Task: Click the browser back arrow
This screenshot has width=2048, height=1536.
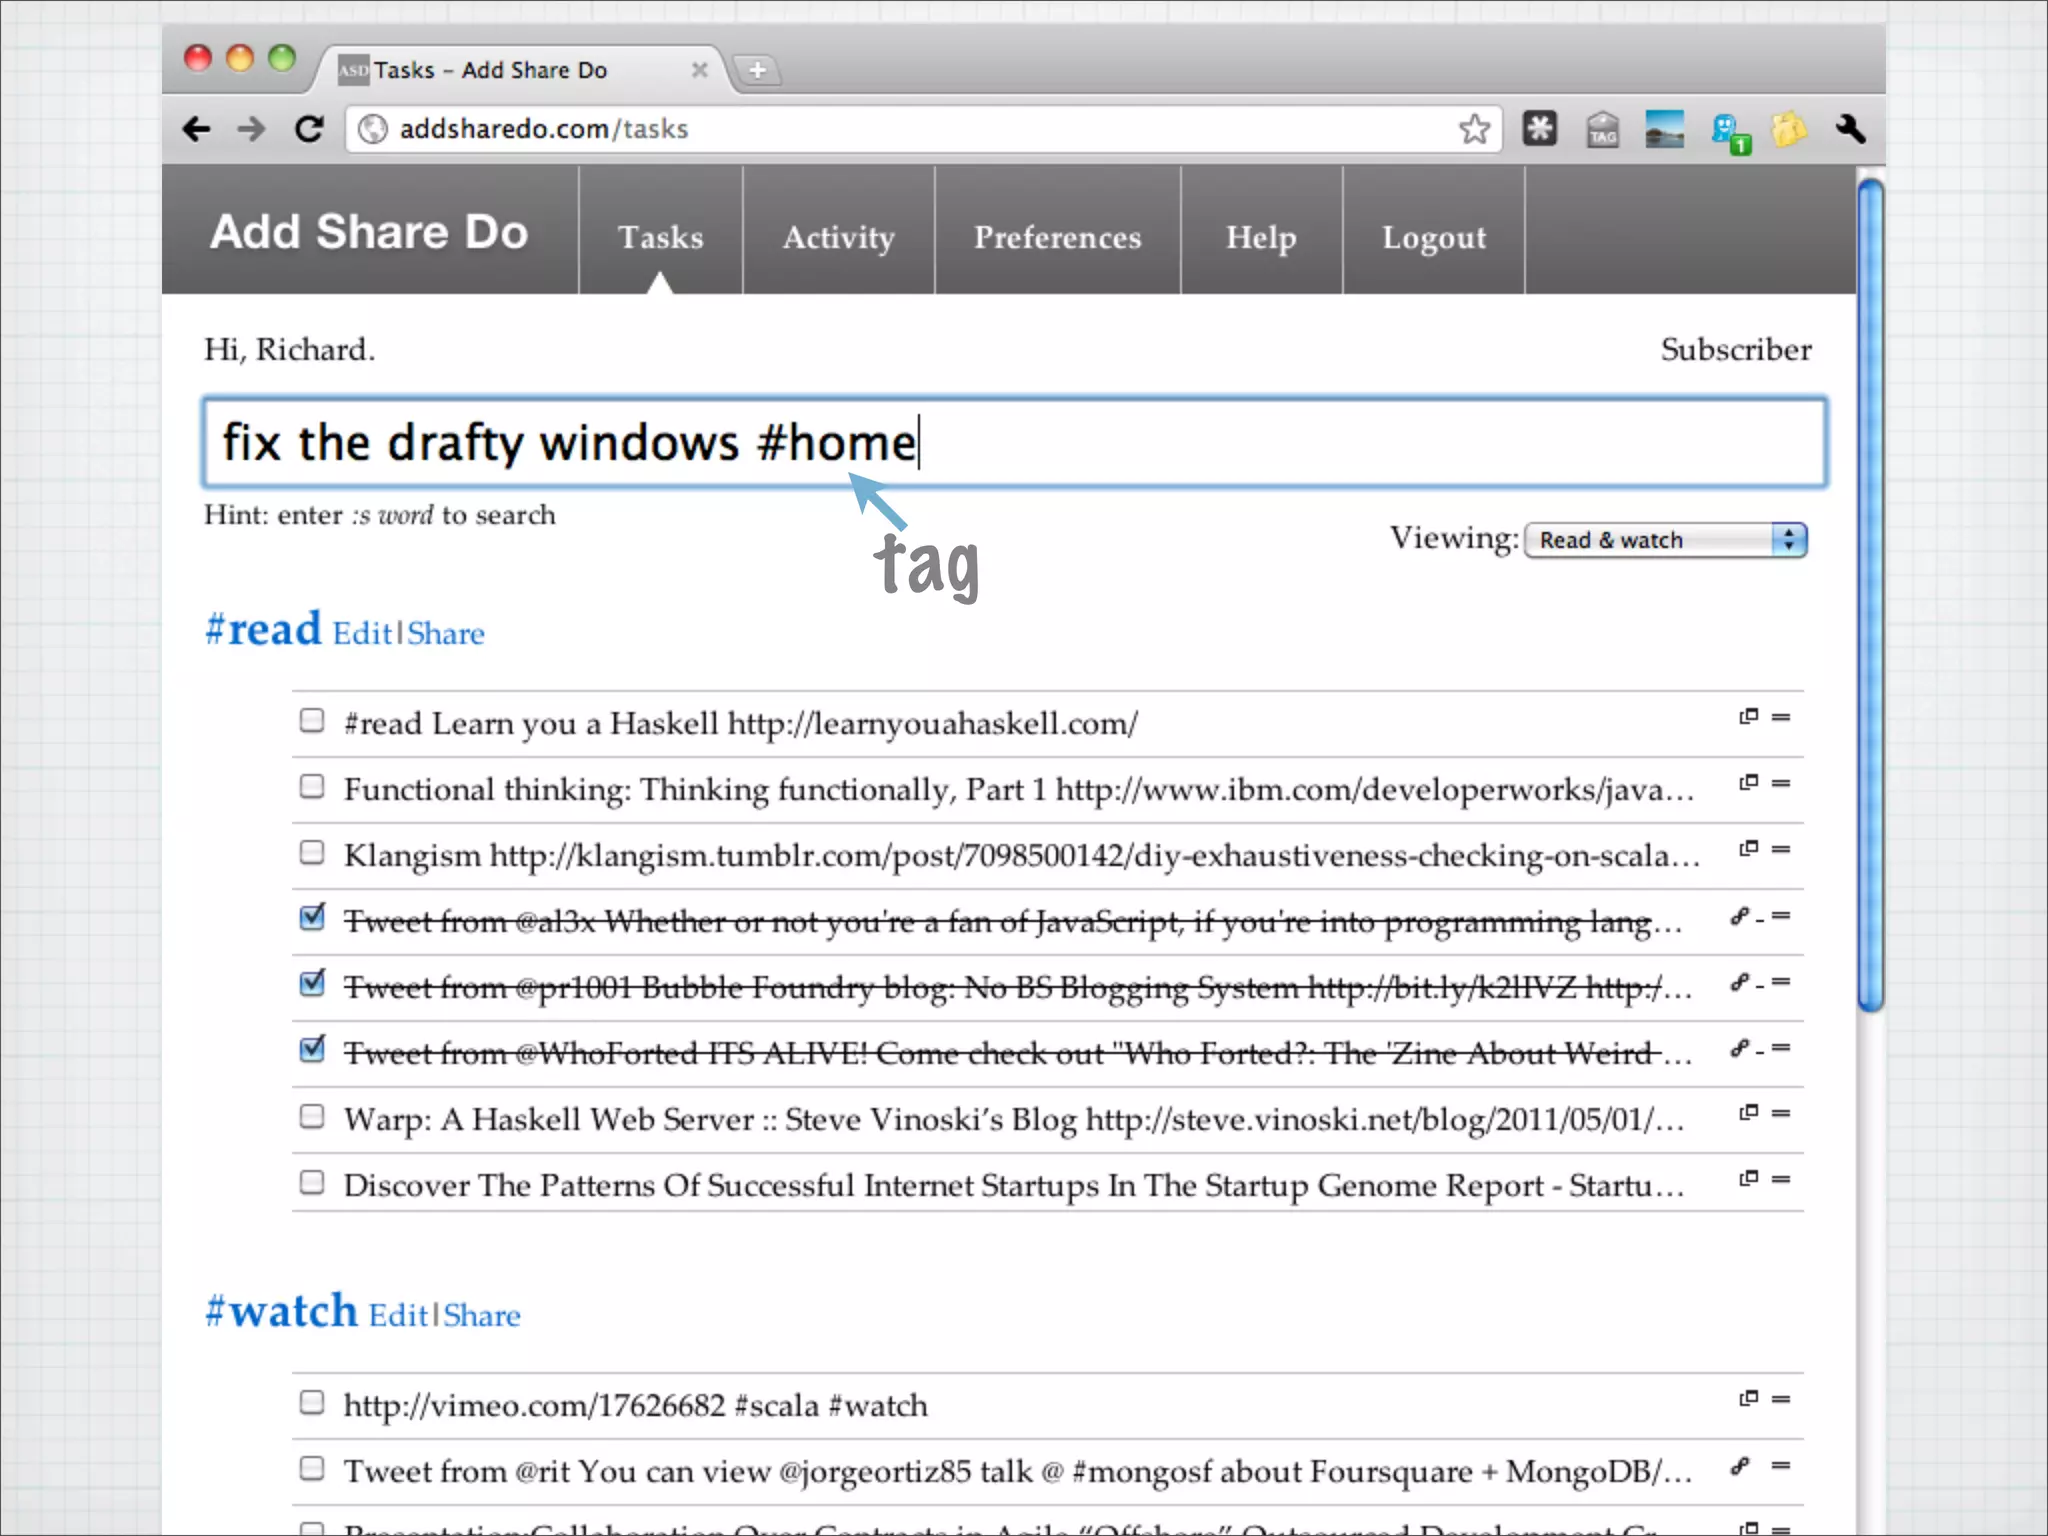Action: click(197, 129)
